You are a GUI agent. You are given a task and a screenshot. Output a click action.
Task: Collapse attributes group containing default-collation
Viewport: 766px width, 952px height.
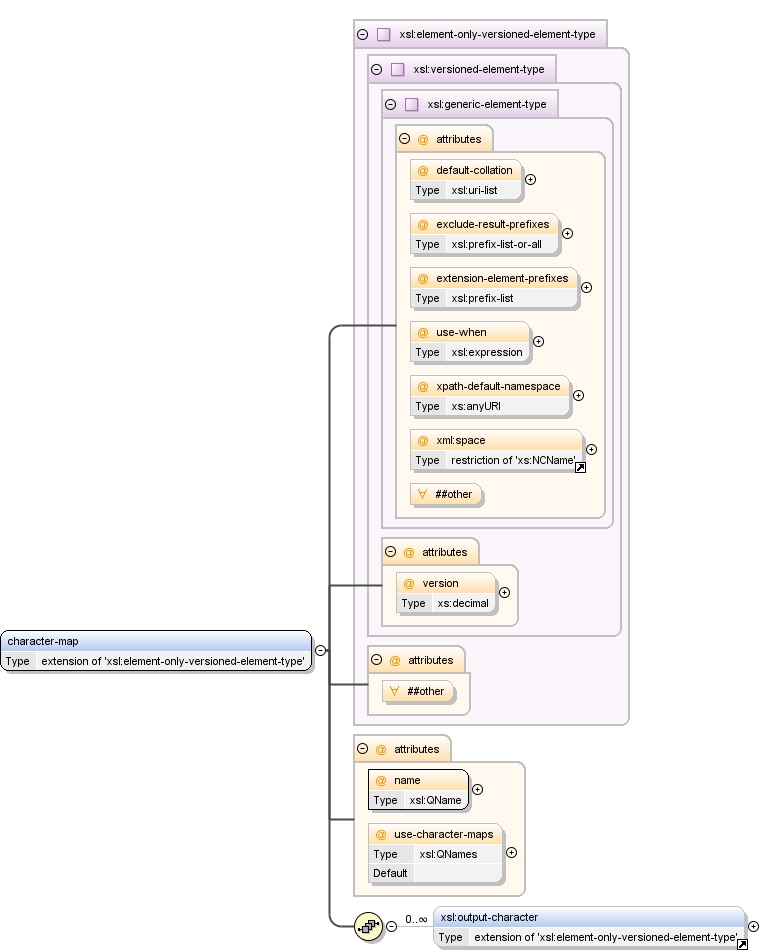click(x=404, y=139)
